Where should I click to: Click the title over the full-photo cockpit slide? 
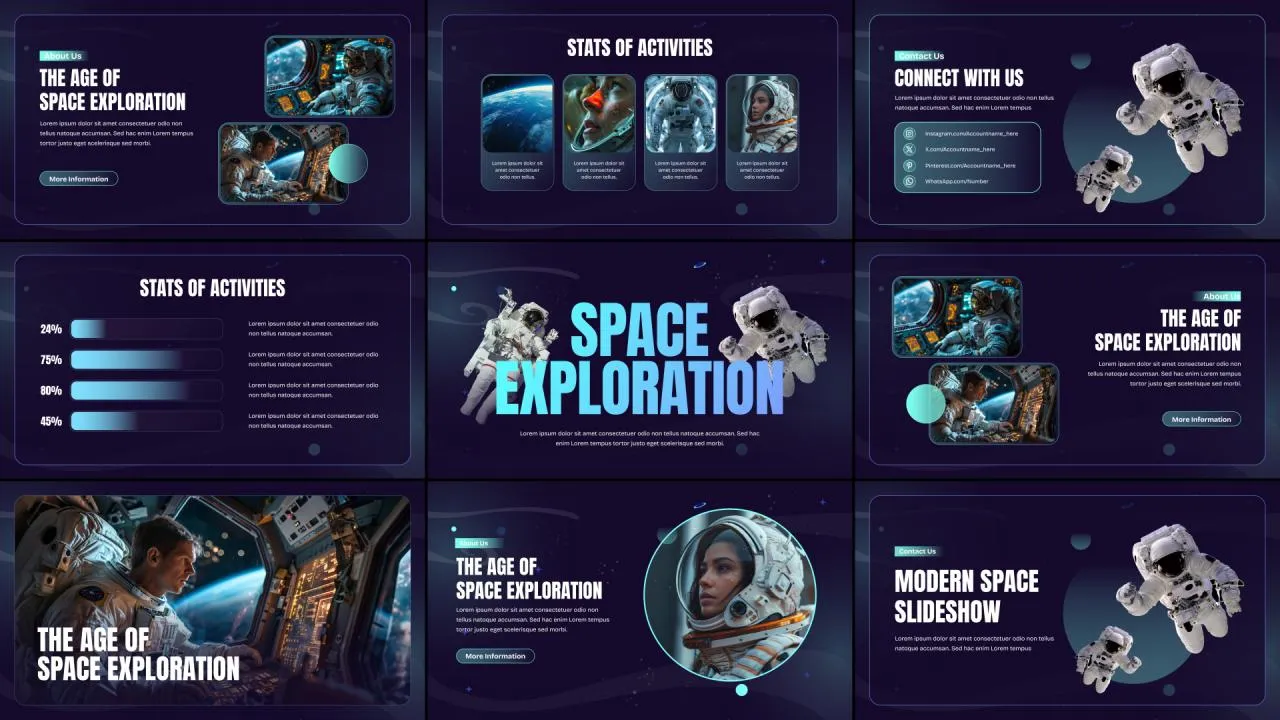(138, 654)
